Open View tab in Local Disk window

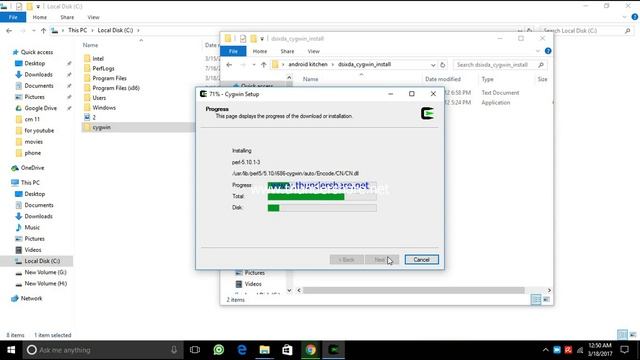point(93,17)
